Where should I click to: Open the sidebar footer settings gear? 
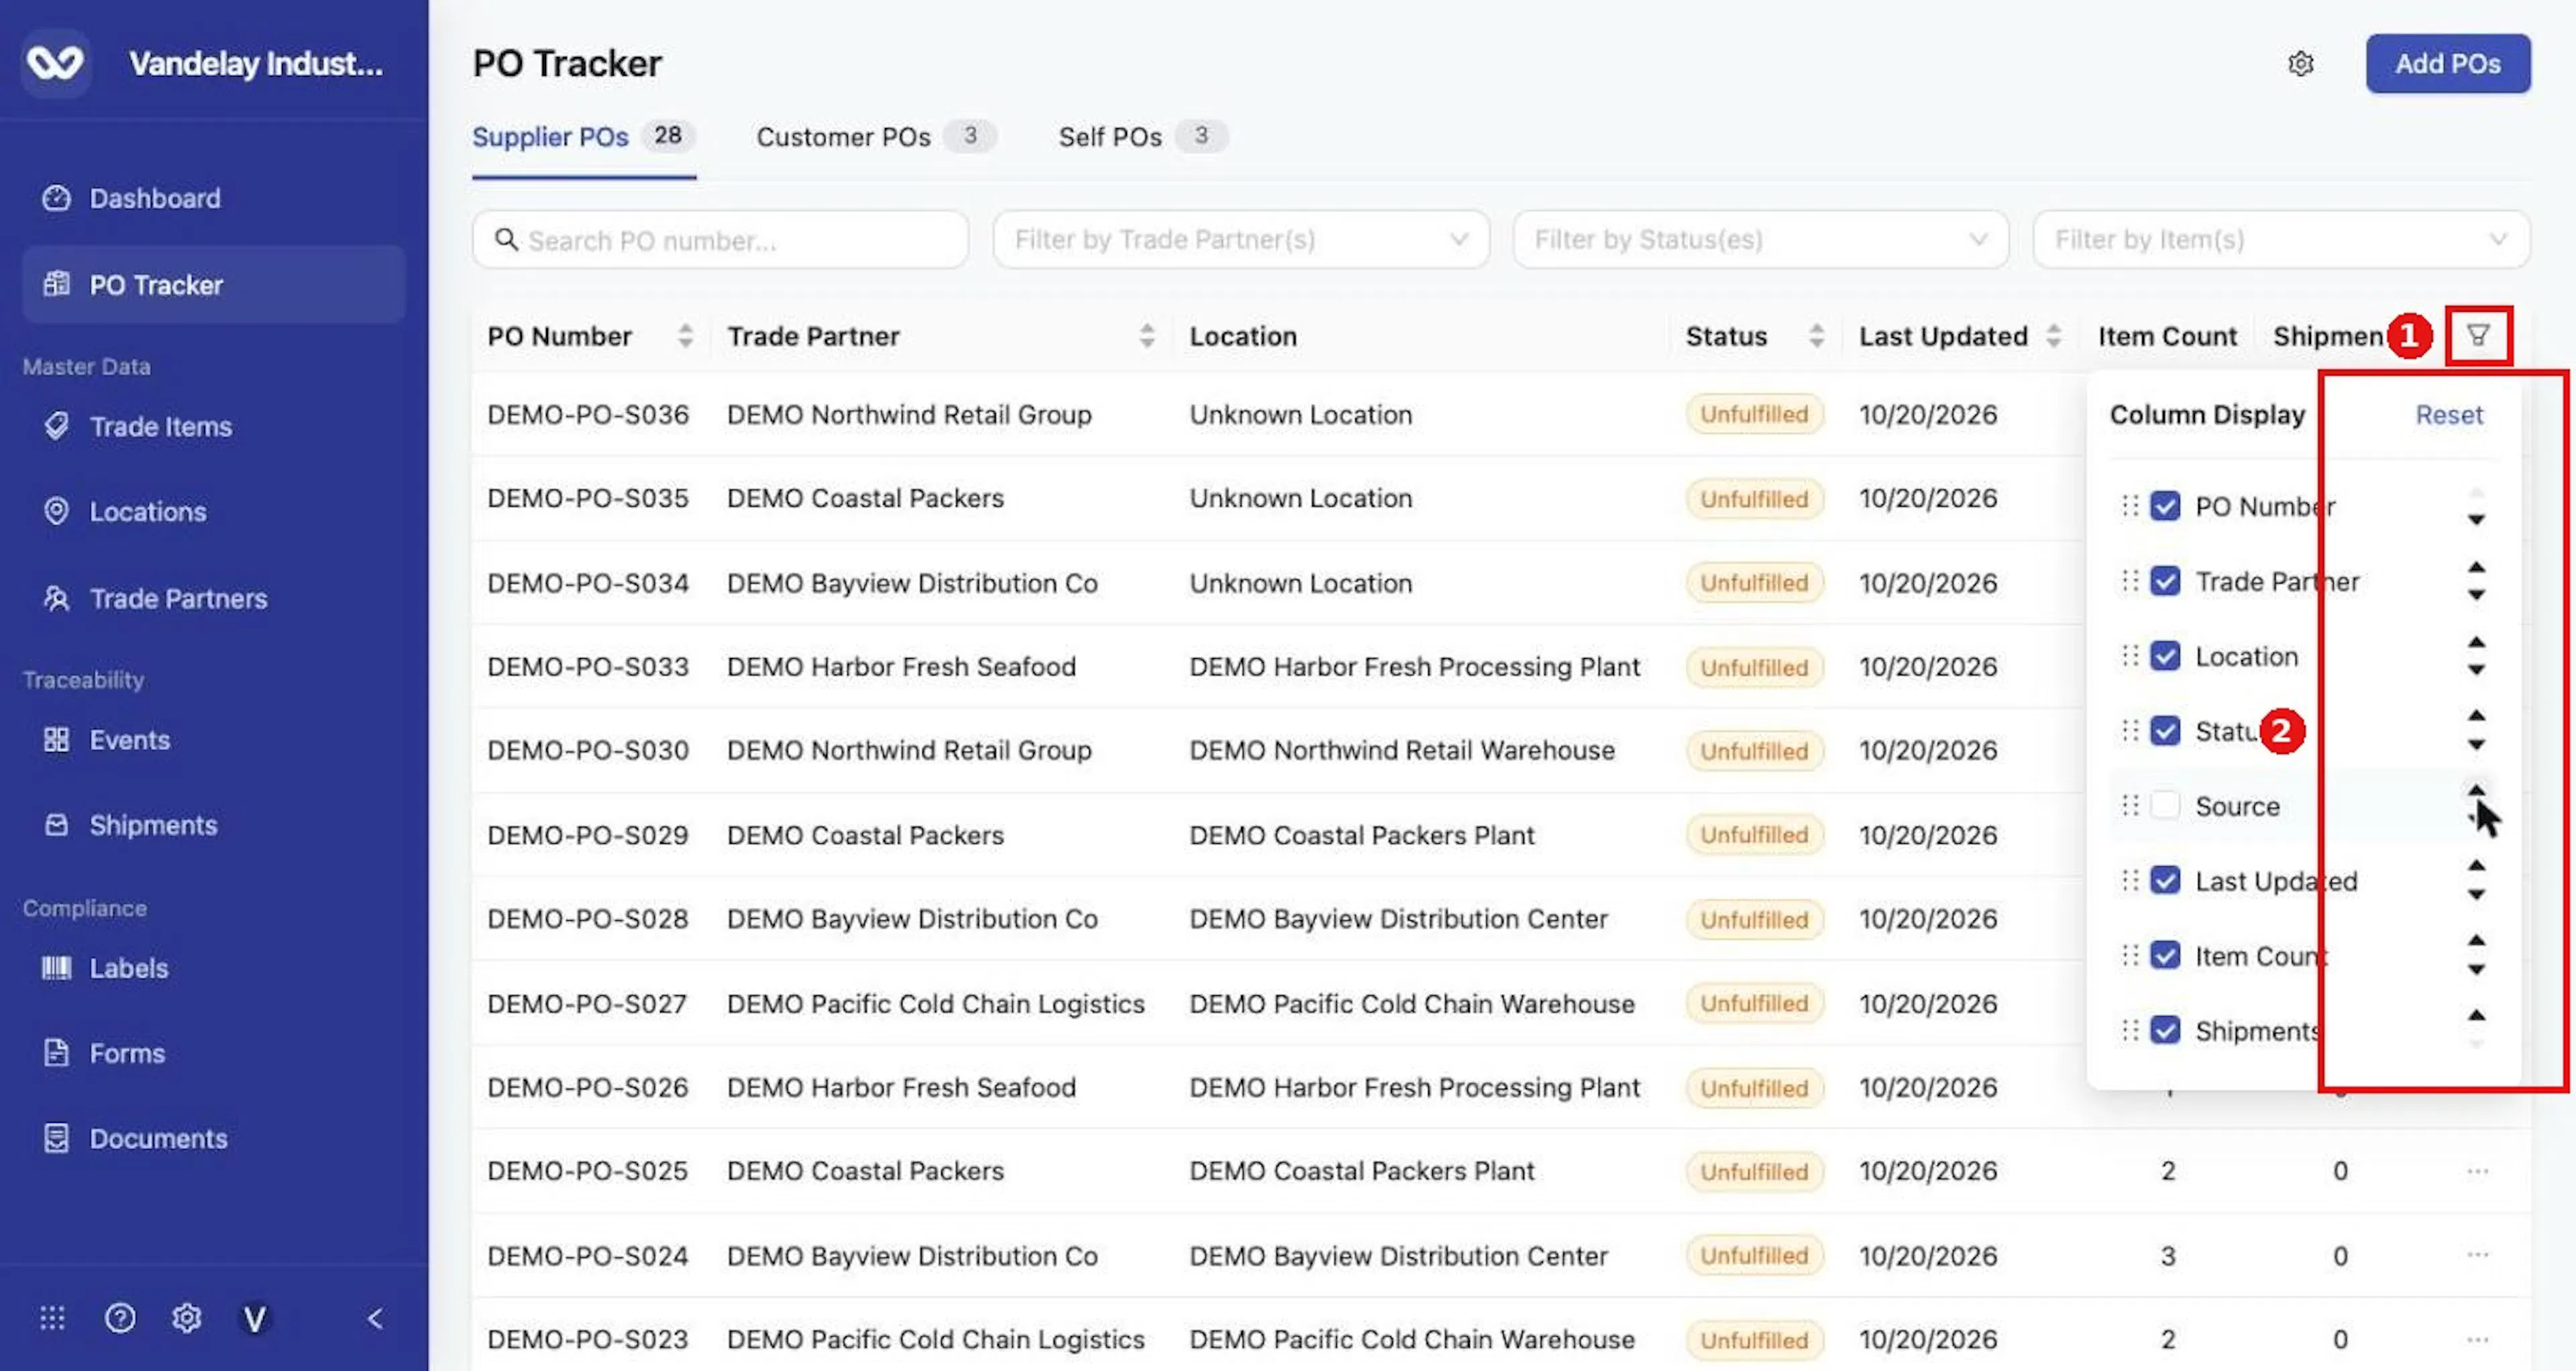point(187,1318)
